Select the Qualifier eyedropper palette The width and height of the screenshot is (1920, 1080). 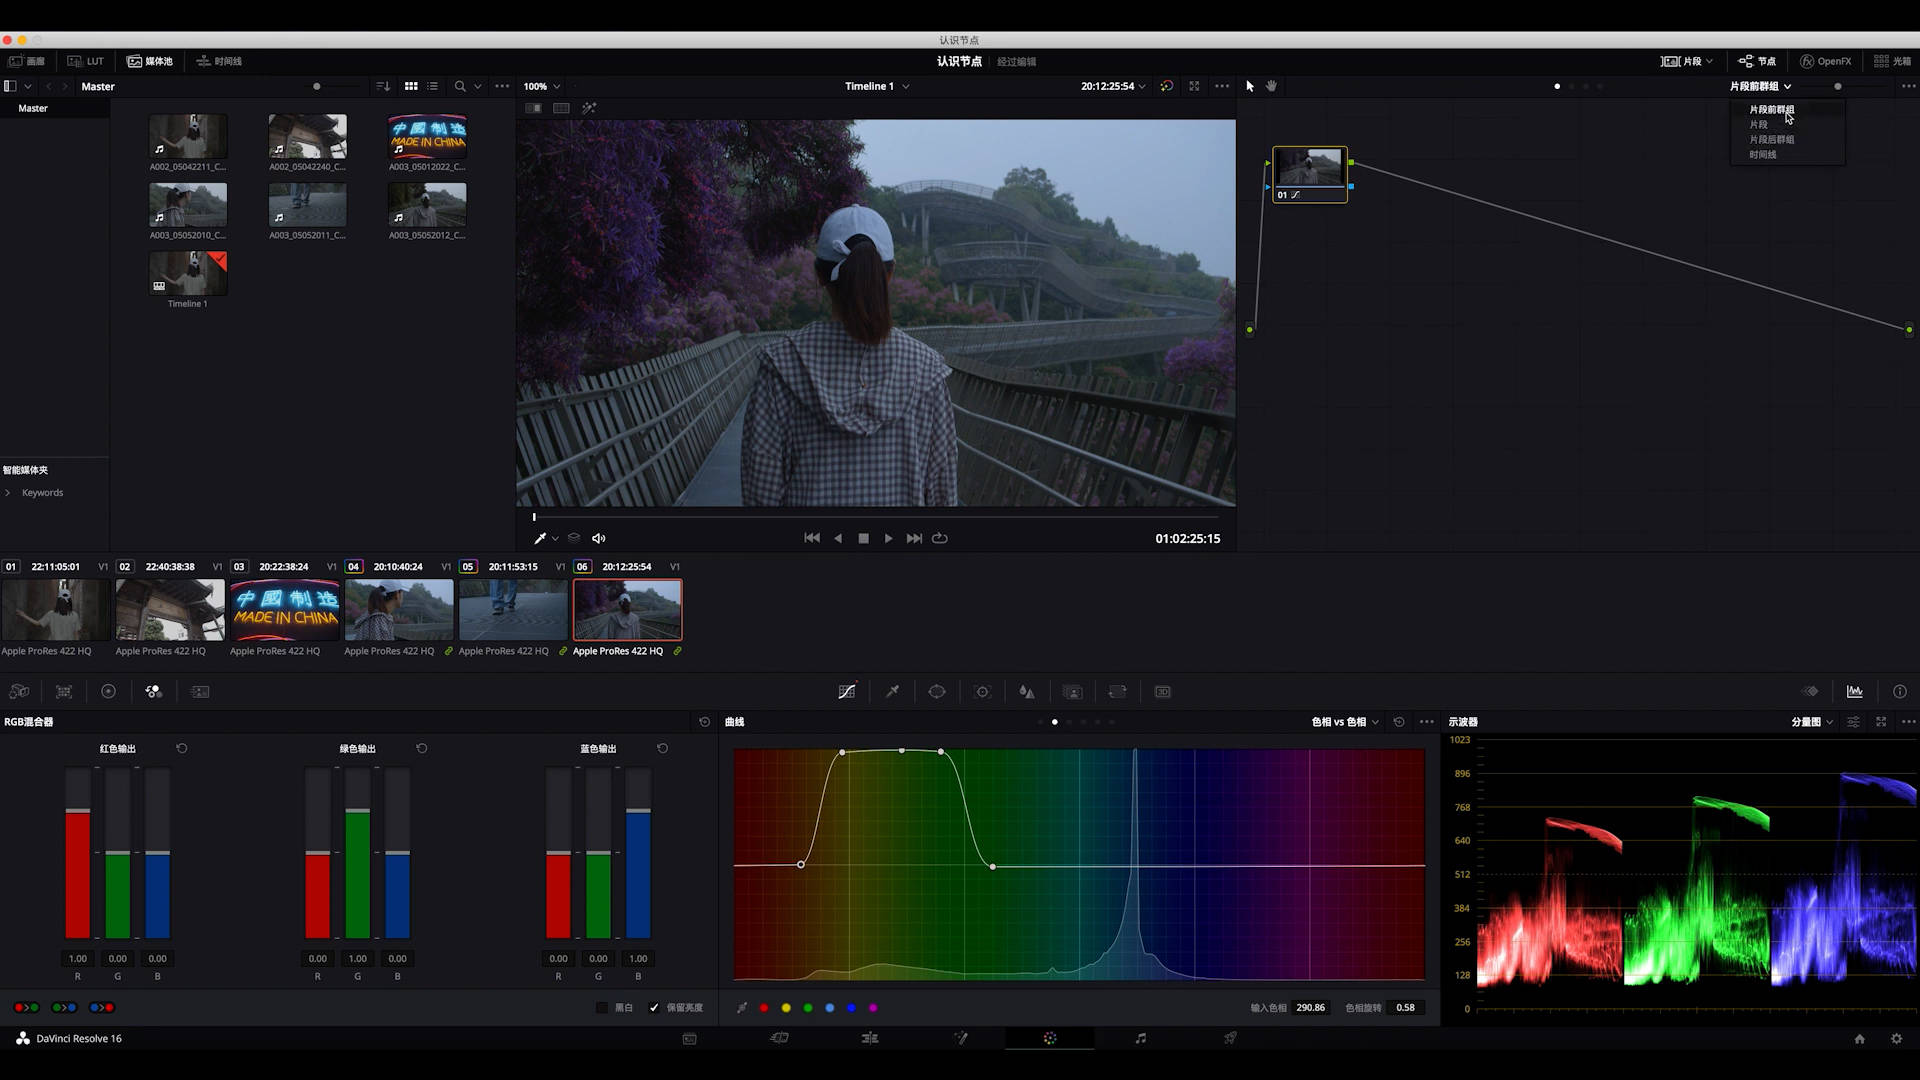[x=892, y=691]
